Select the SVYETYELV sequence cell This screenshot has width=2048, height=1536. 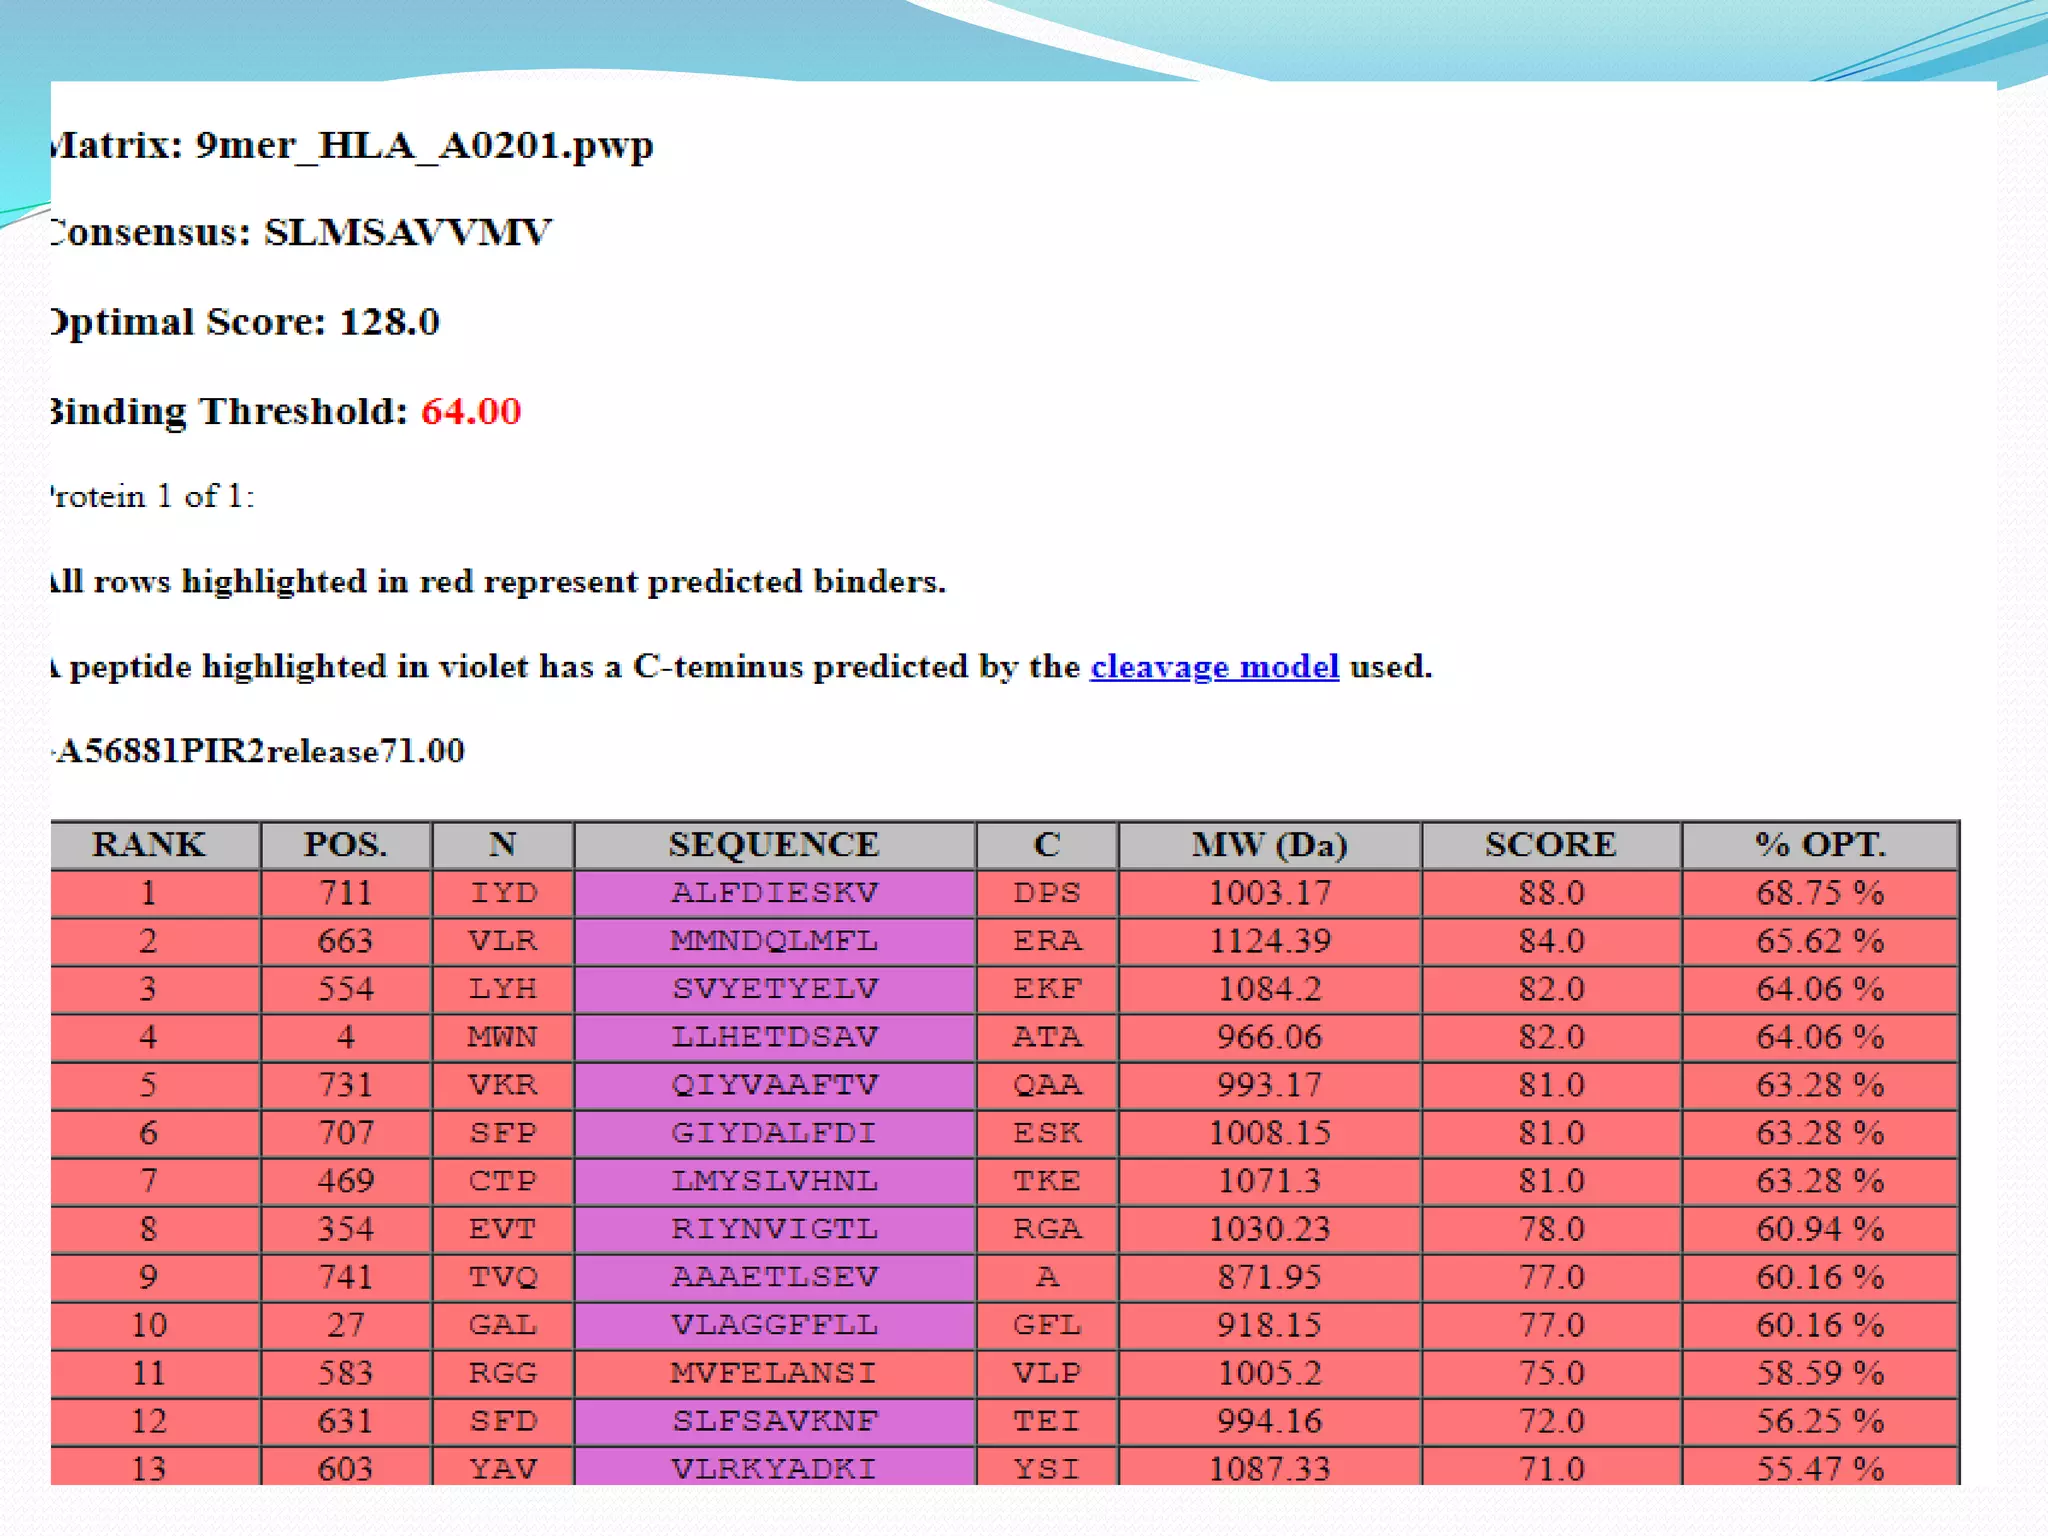774,989
